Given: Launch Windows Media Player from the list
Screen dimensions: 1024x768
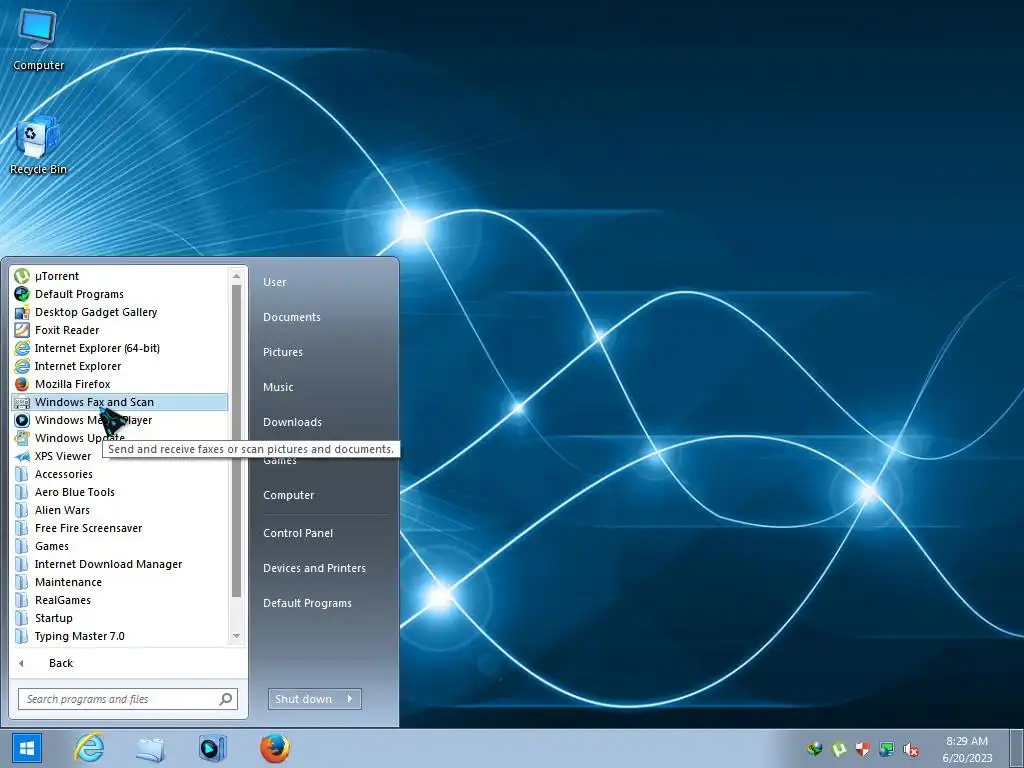Looking at the screenshot, I should (x=120, y=420).
